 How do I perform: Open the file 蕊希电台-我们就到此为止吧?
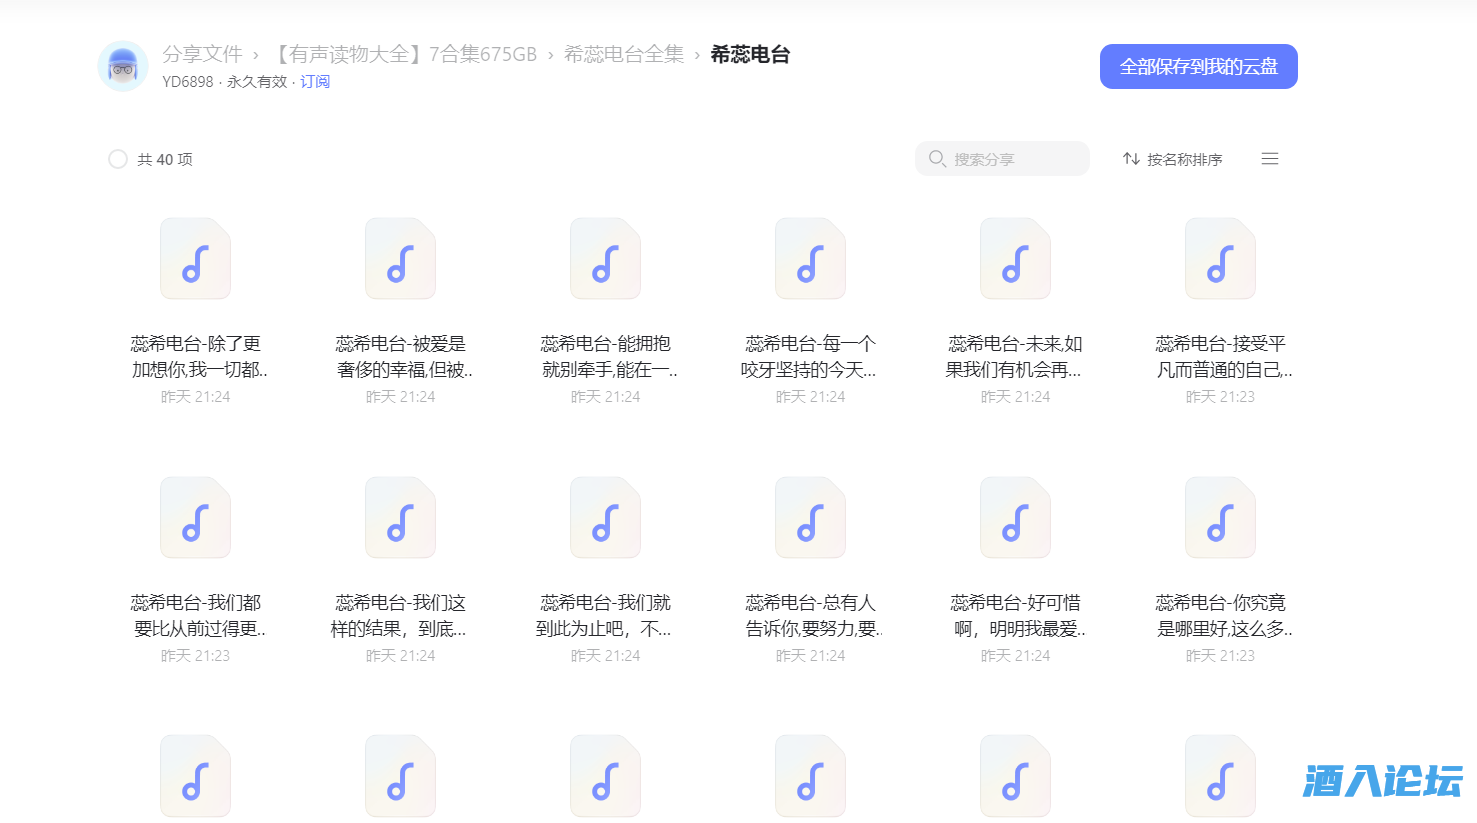click(x=605, y=517)
